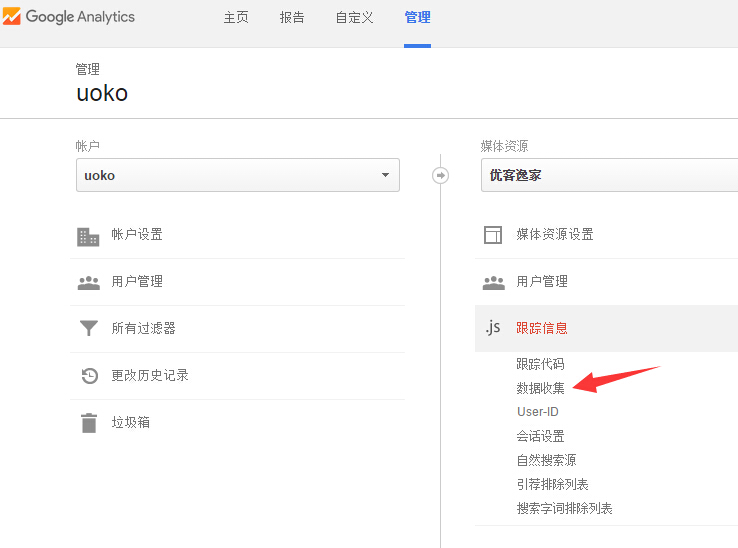Collapse the 跟踪信息 section
738x548 pixels.
pyautogui.click(x=606, y=328)
